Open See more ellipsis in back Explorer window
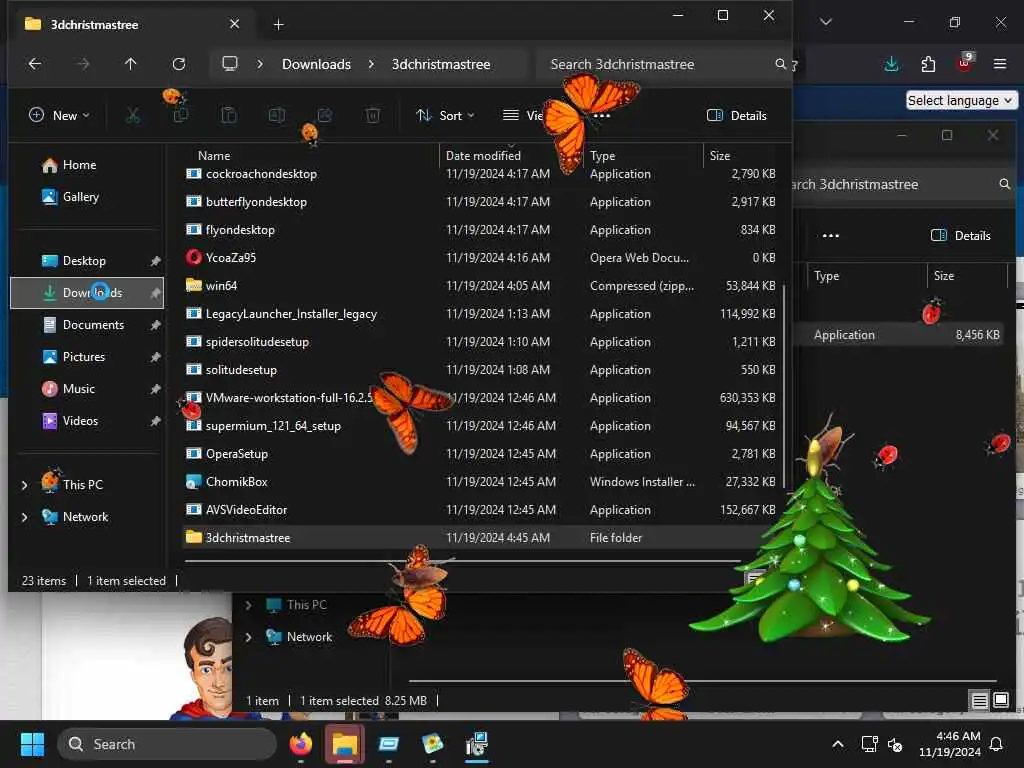This screenshot has height=768, width=1024. [831, 236]
